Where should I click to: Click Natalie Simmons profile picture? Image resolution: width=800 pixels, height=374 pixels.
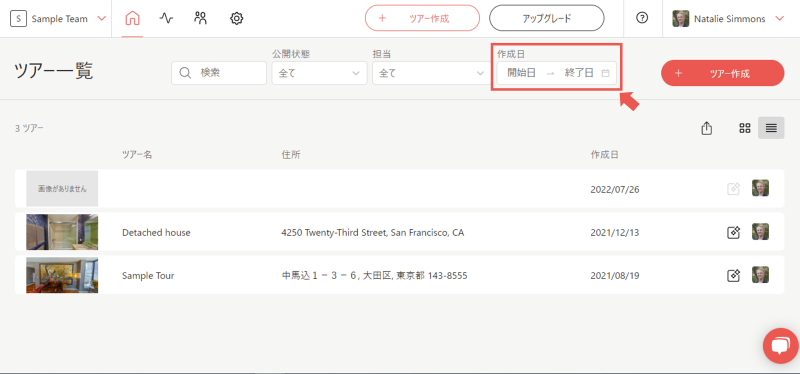point(681,19)
